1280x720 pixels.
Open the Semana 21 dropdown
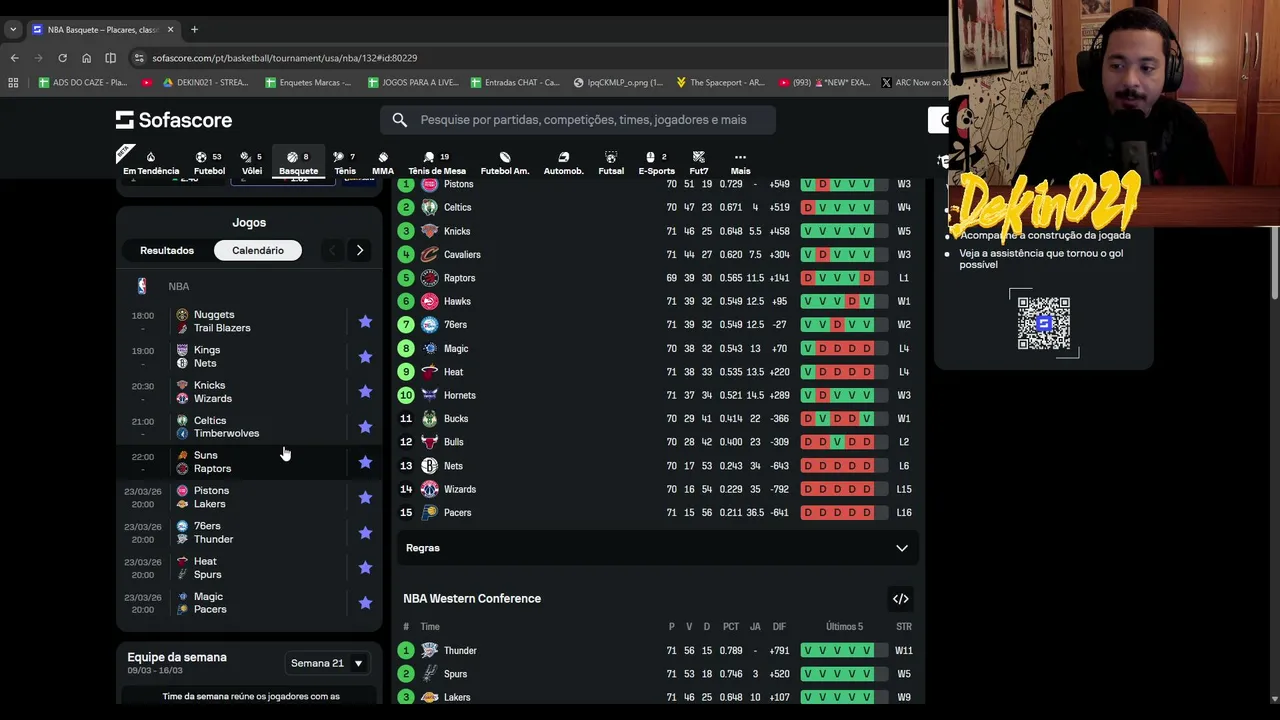click(x=327, y=663)
